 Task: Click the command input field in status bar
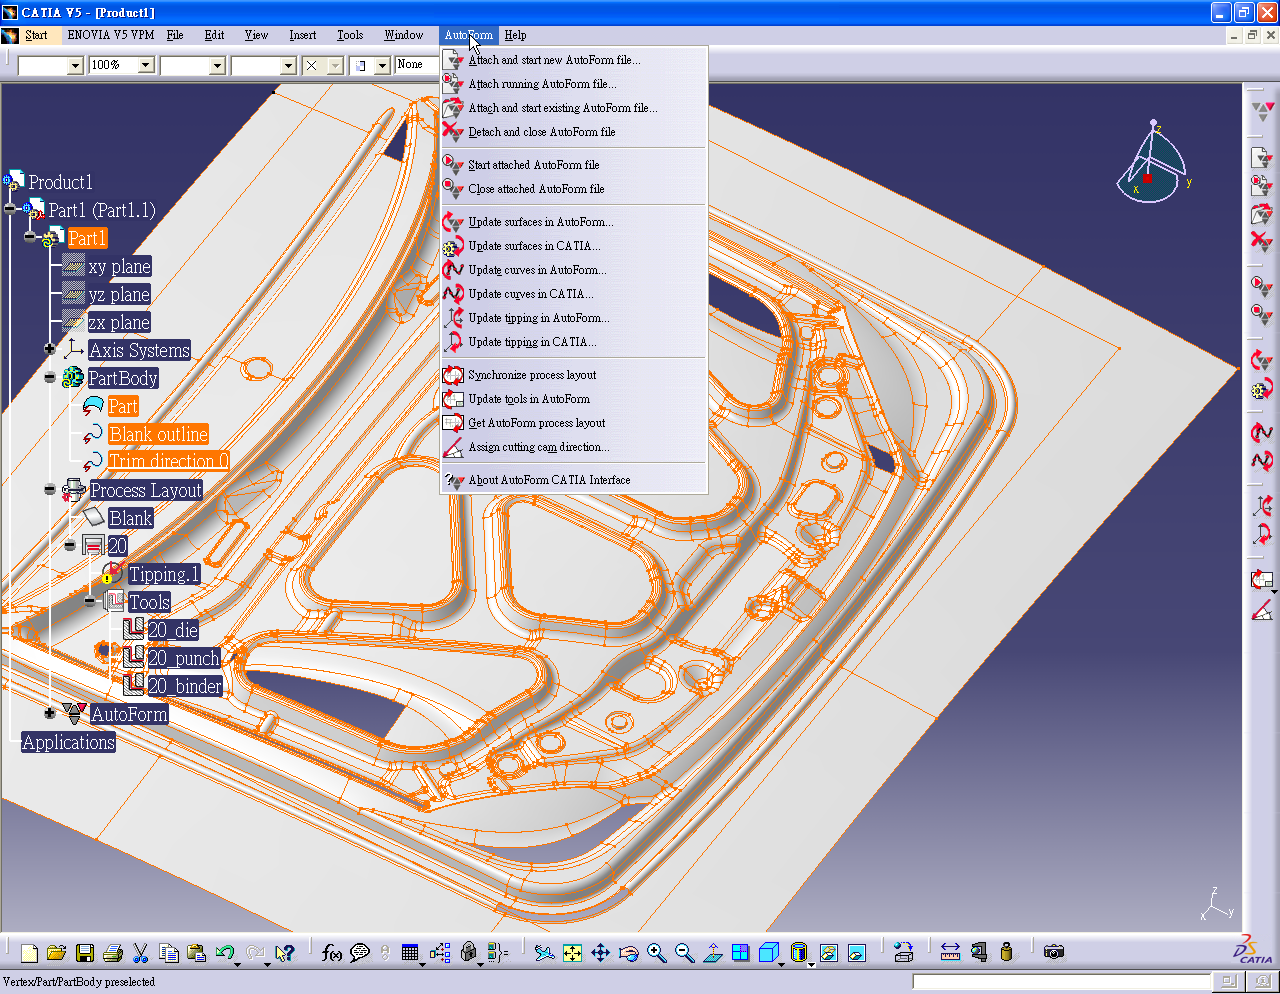pyautogui.click(x=1061, y=982)
